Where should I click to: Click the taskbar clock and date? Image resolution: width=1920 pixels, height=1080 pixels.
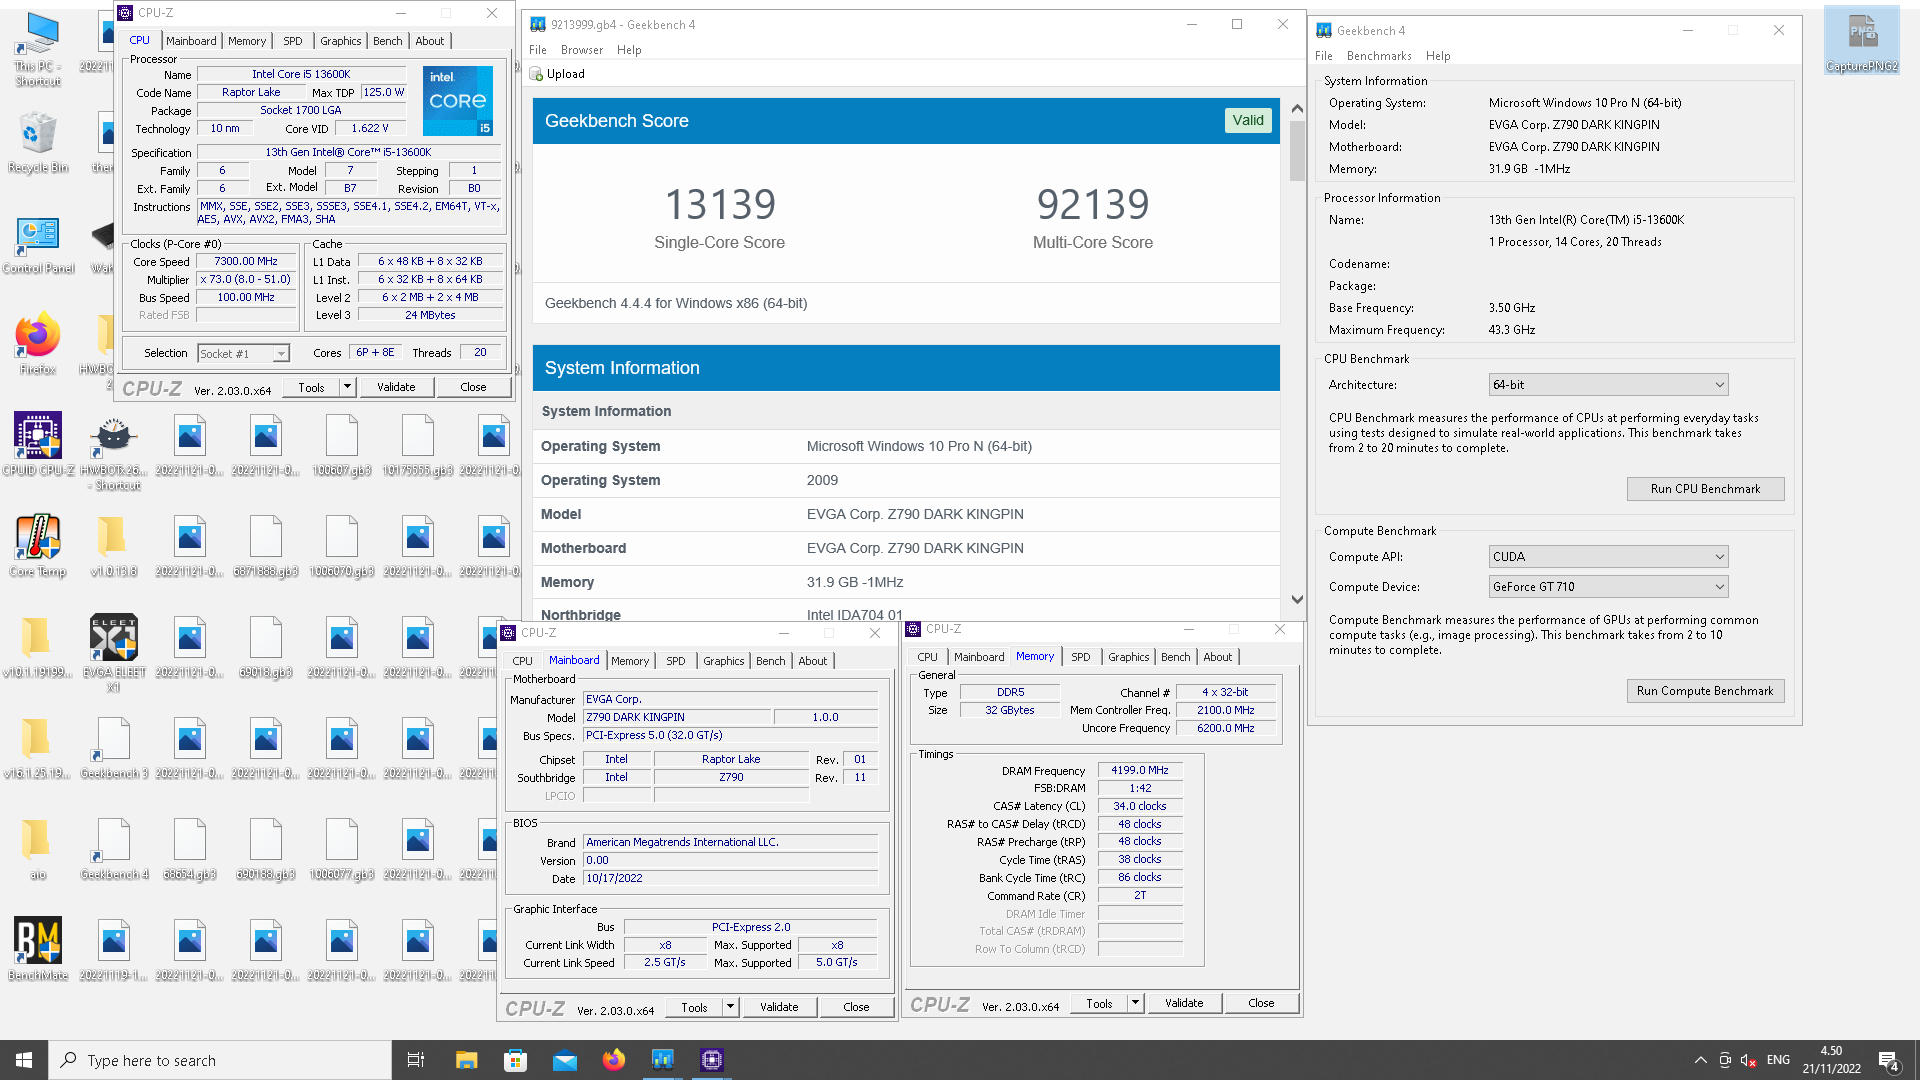[1832, 1060]
